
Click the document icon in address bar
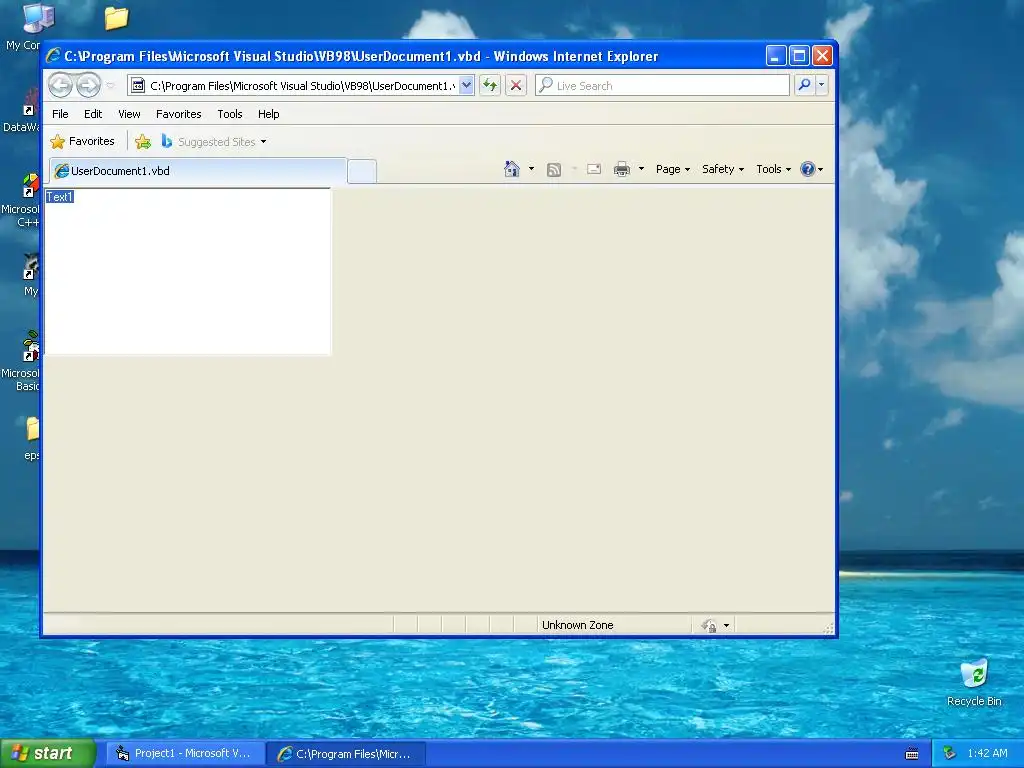coord(138,86)
